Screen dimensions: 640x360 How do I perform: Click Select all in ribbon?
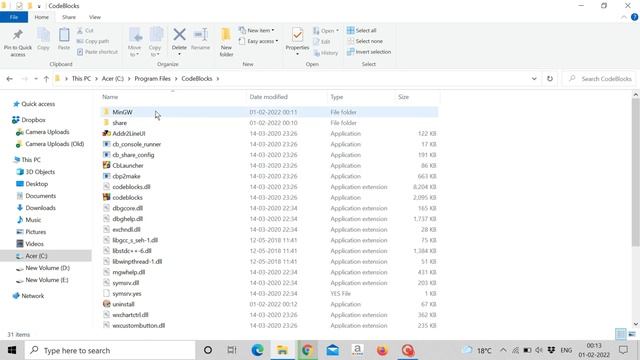pos(362,31)
